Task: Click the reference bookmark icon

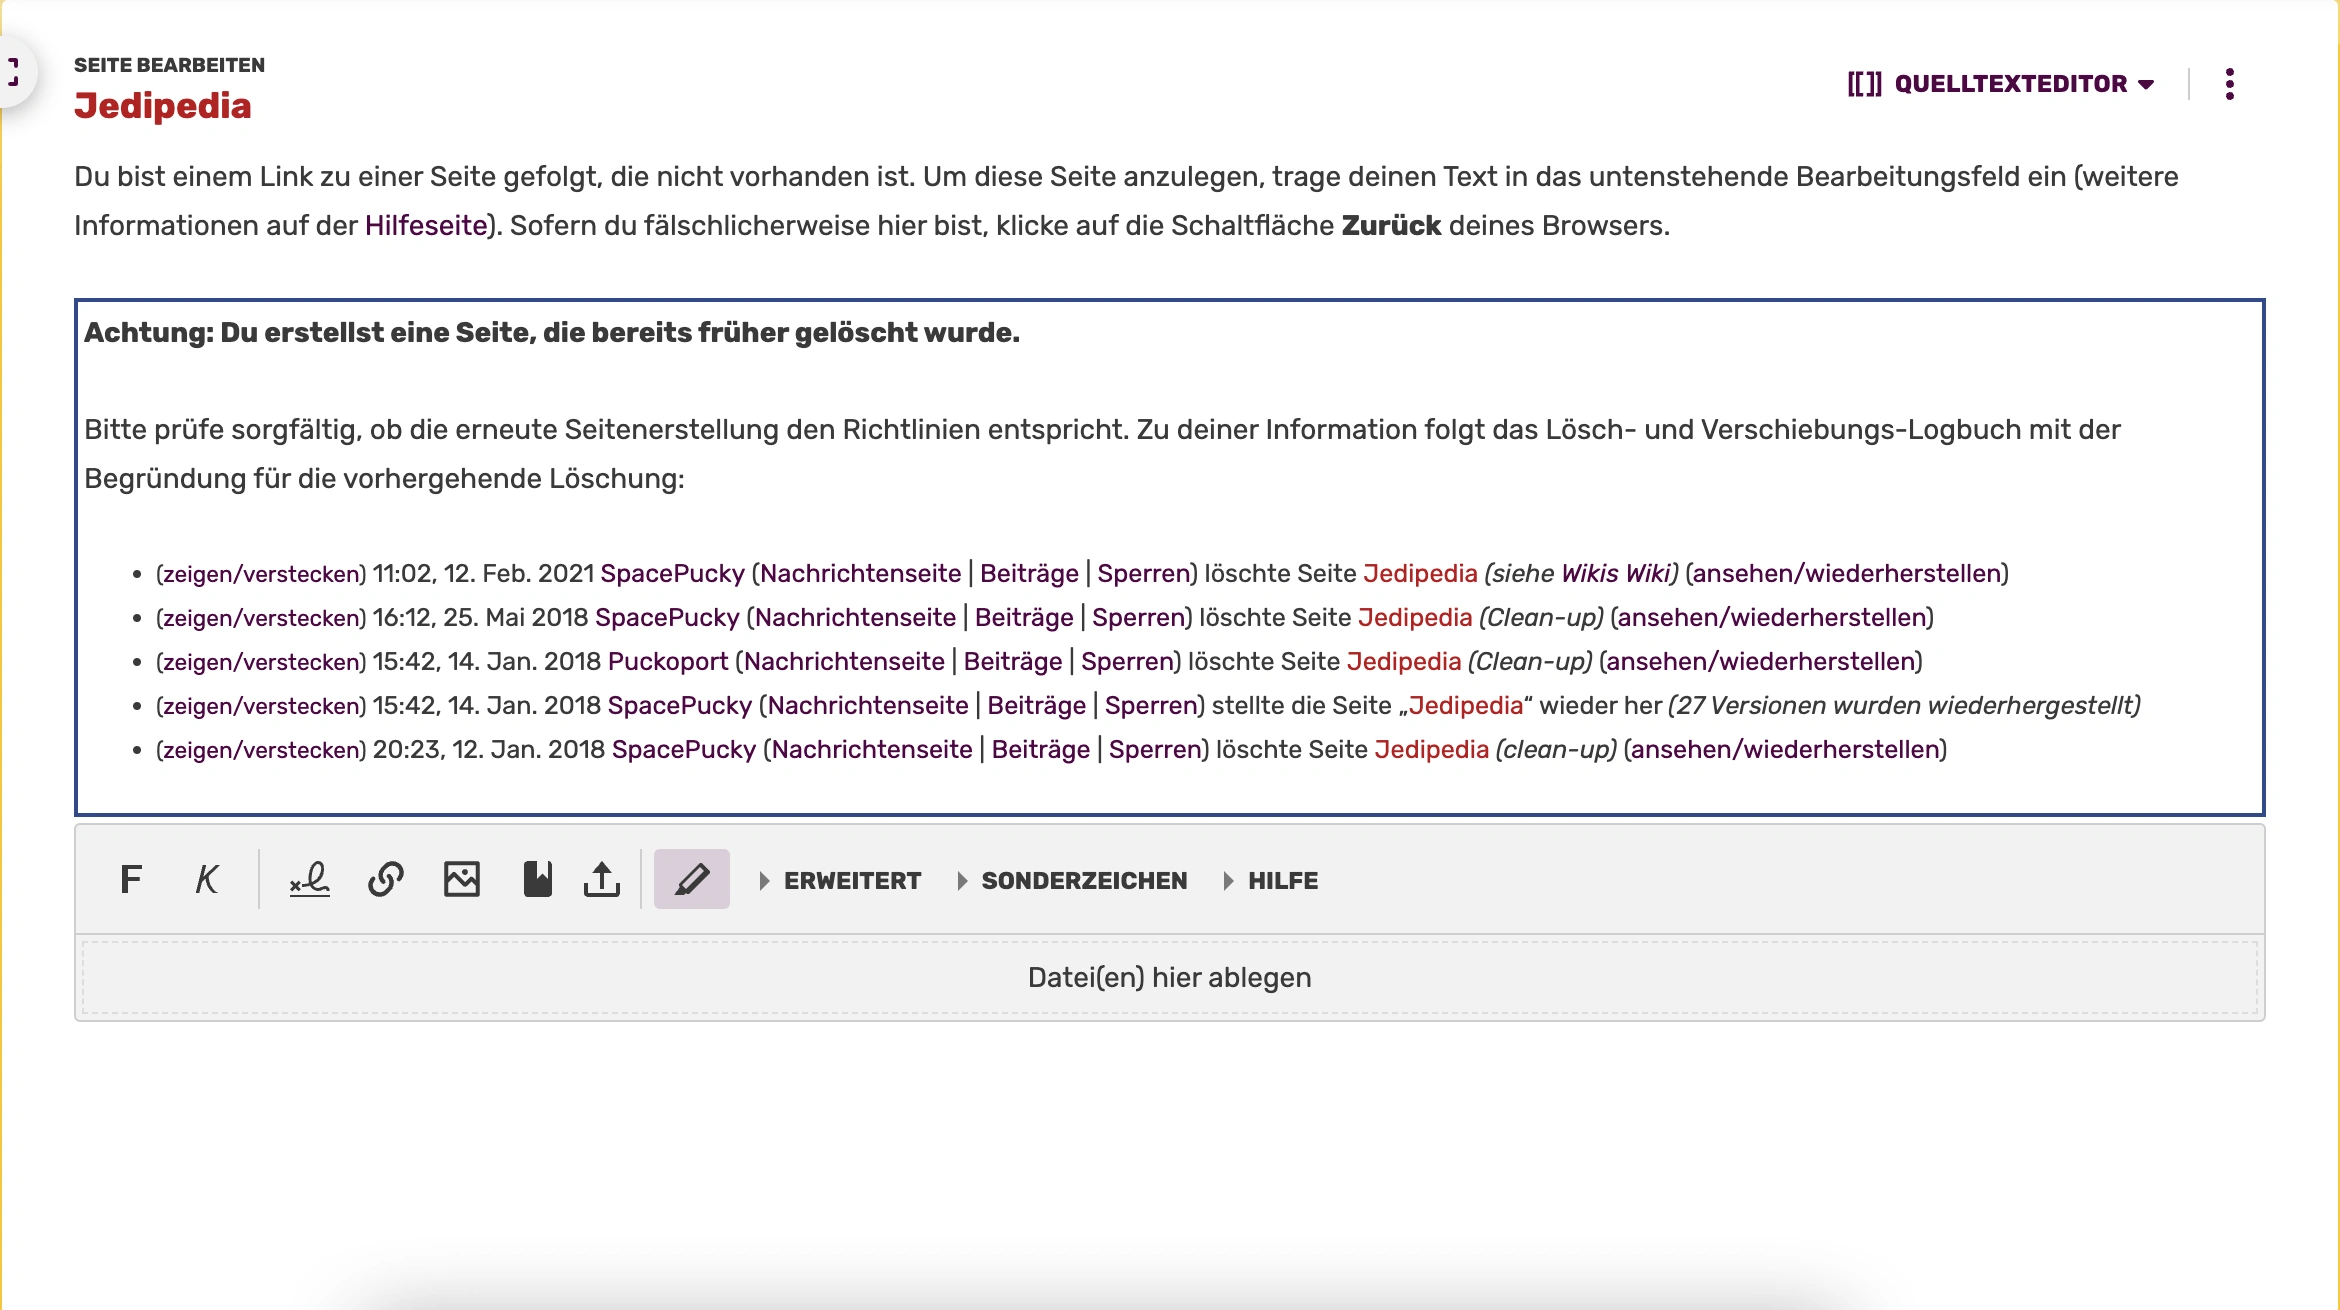Action: pos(537,880)
